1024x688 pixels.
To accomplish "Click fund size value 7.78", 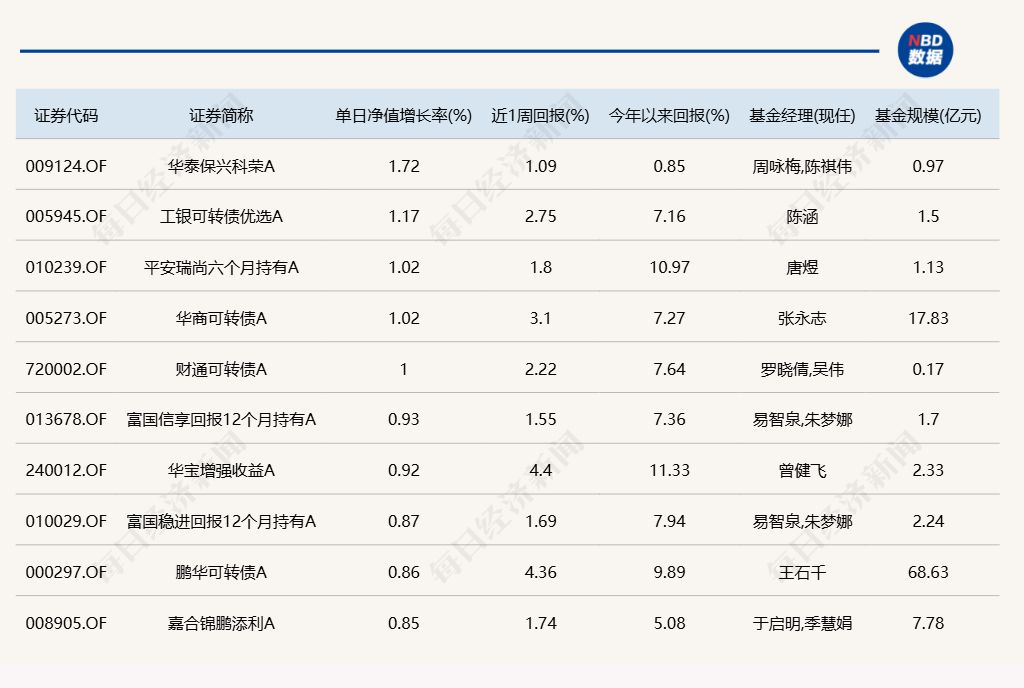I will click(928, 623).
